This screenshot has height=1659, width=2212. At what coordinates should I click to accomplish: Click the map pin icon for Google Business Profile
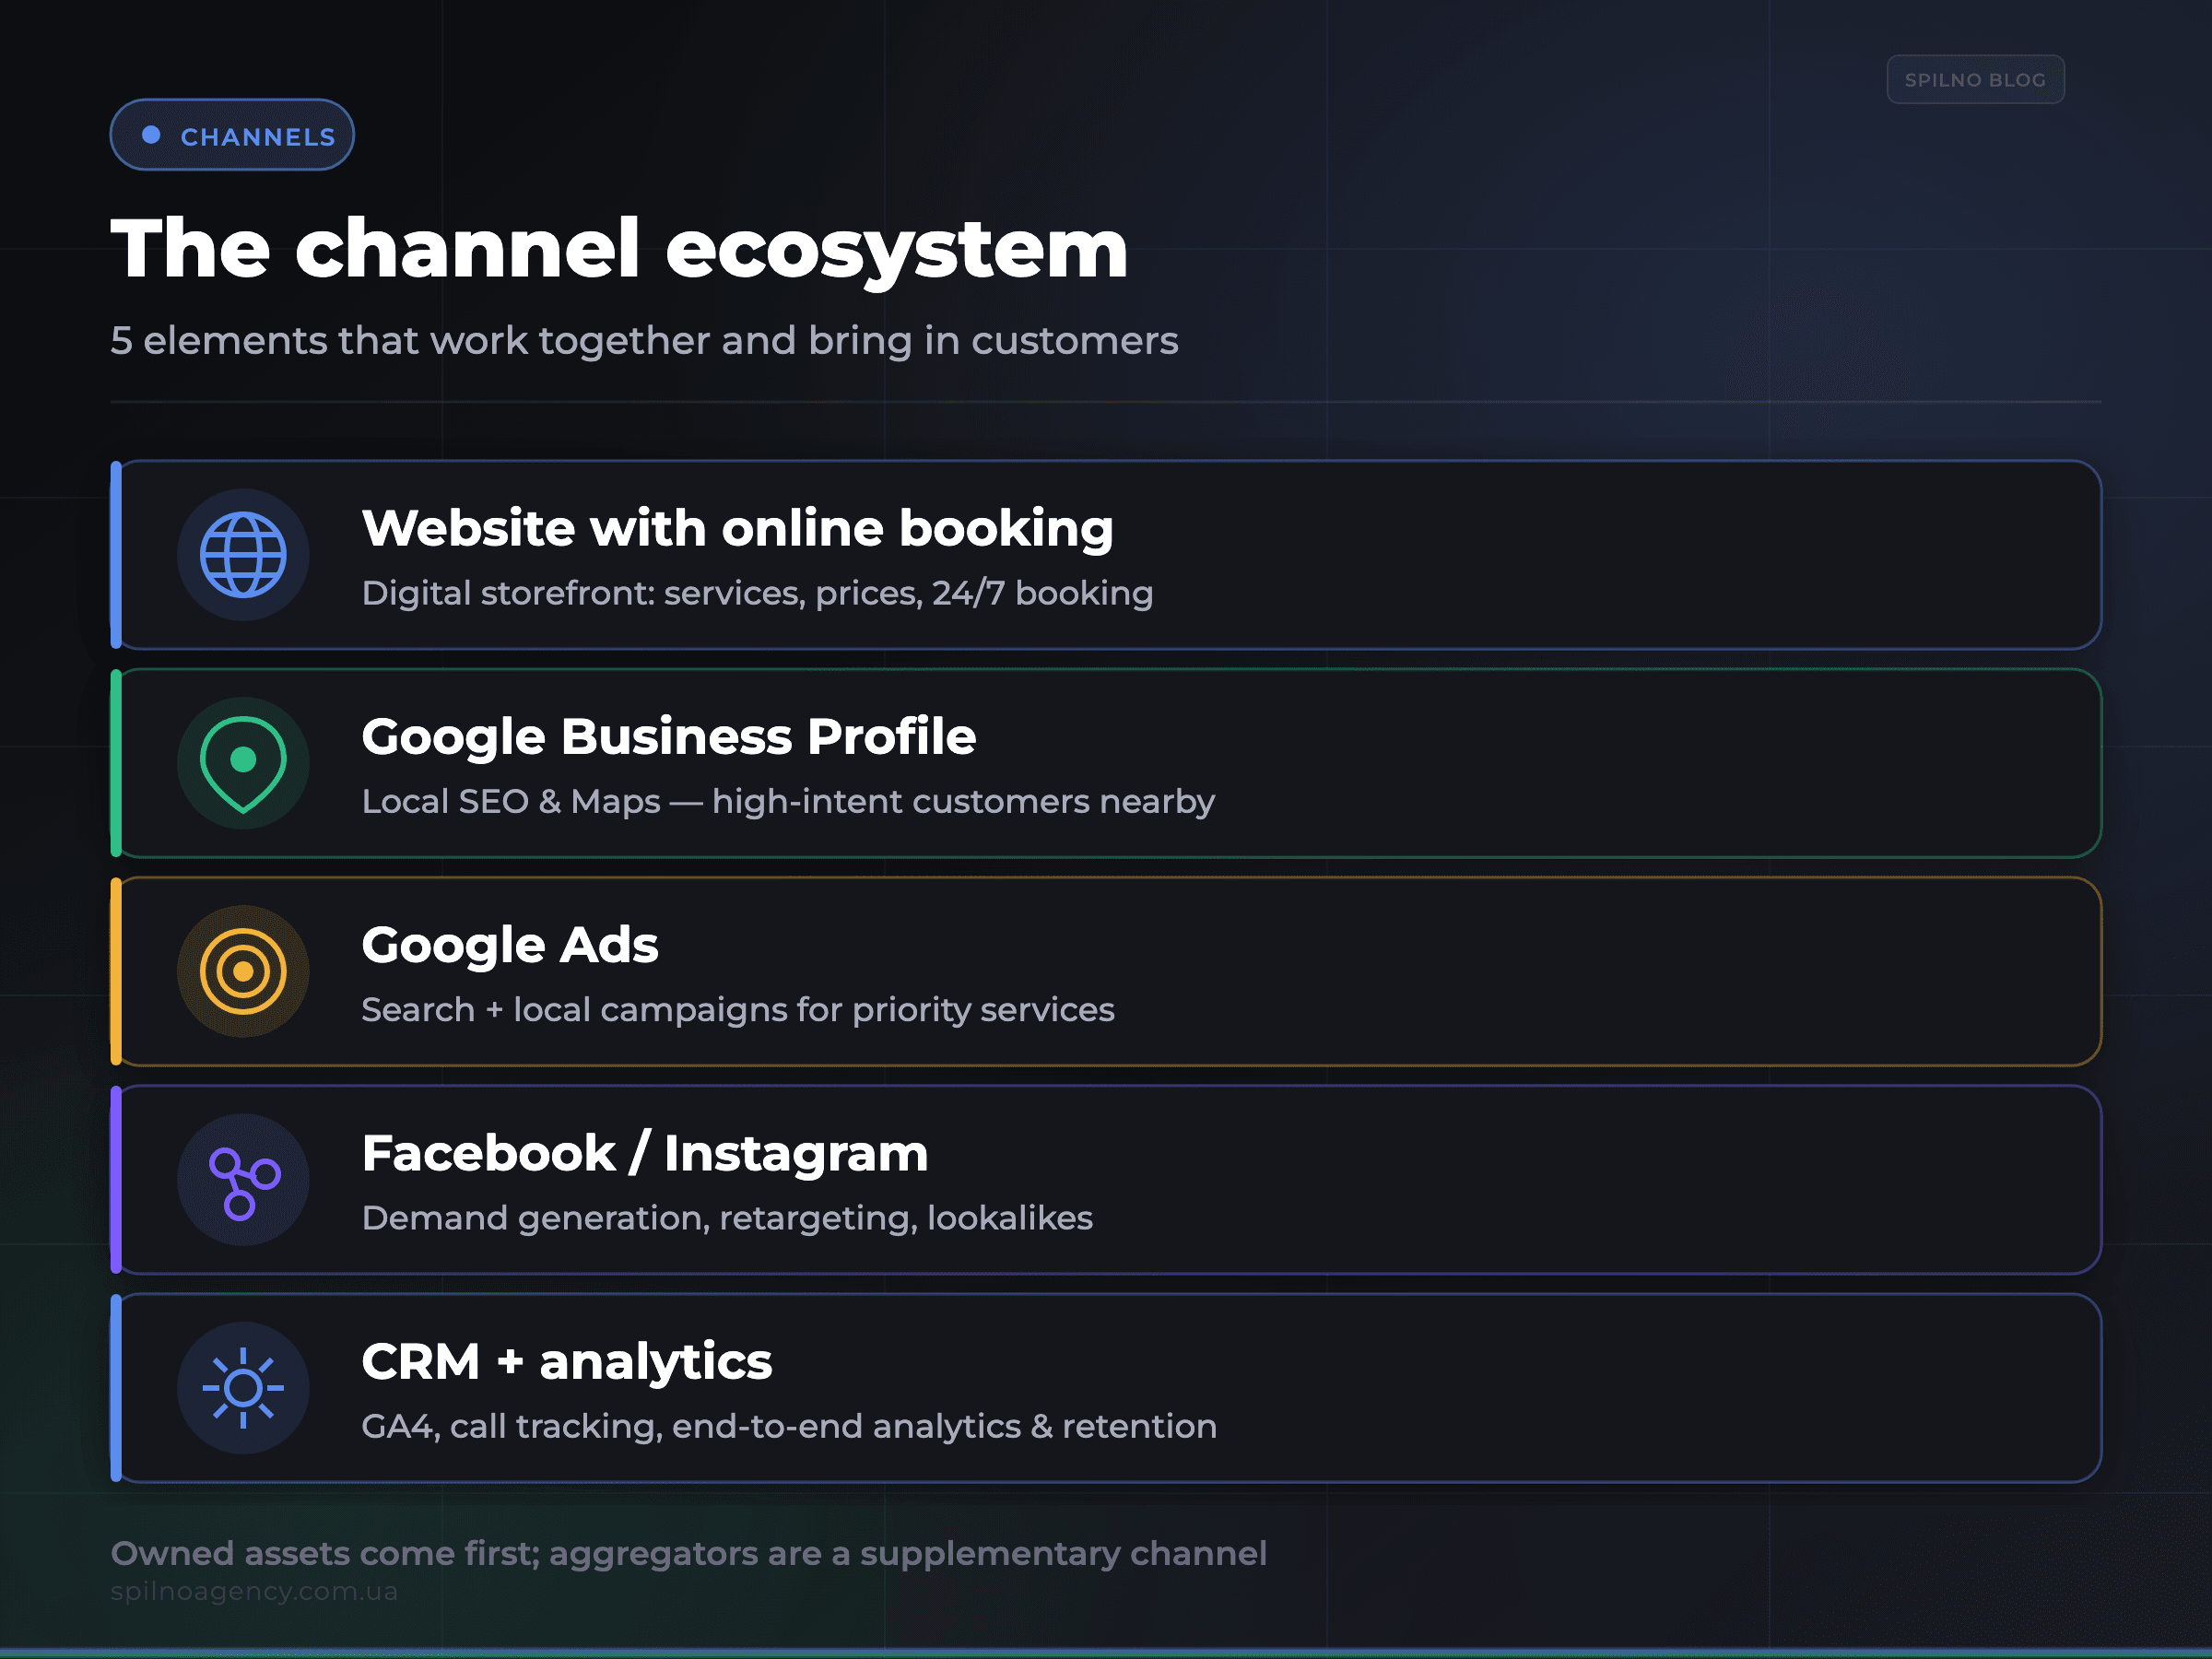(x=243, y=763)
